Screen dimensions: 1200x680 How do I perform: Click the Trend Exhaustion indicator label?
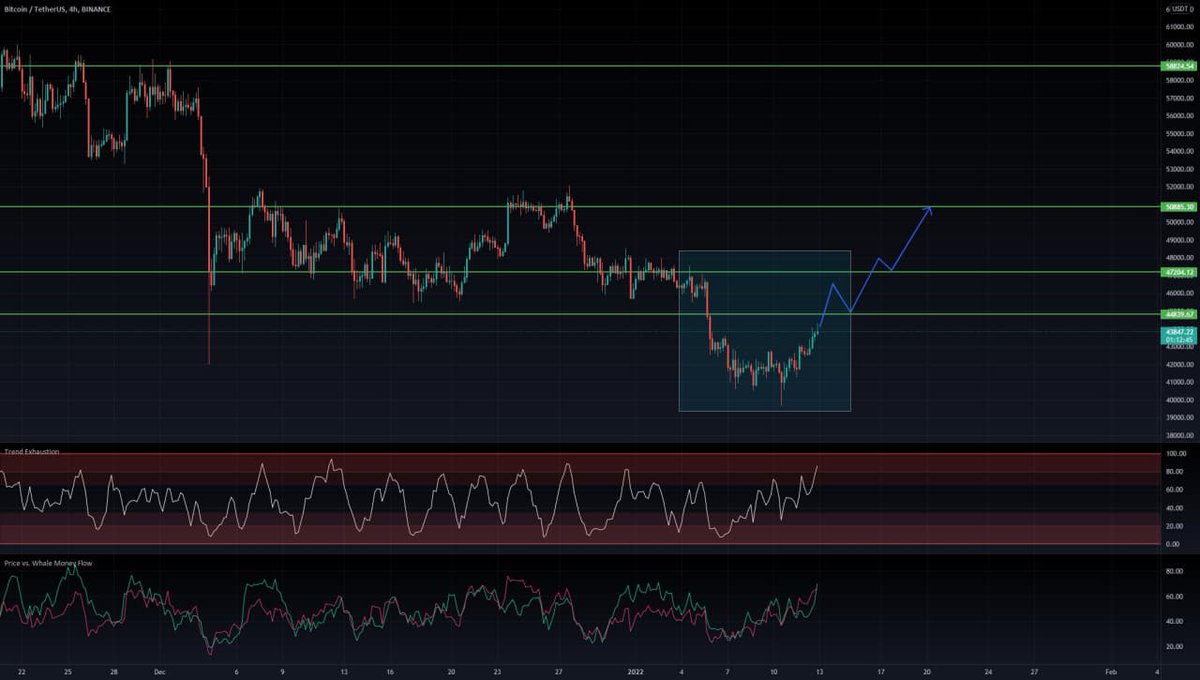pyautogui.click(x=31, y=451)
